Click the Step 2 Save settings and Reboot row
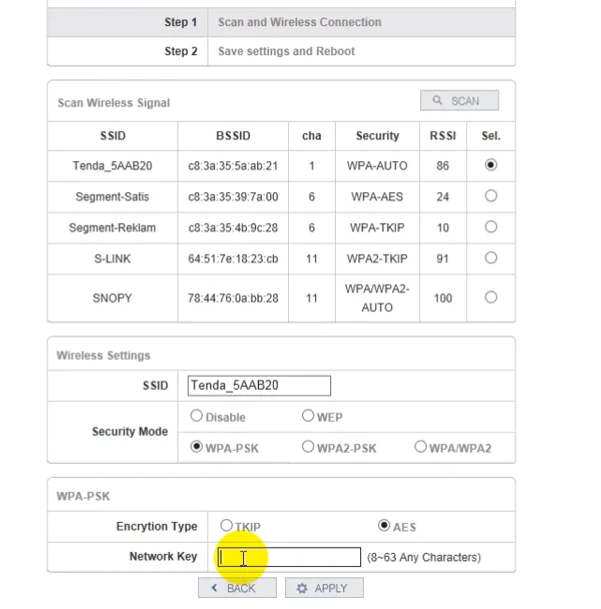Screen dimensions: 601x609 pyautogui.click(x=281, y=51)
